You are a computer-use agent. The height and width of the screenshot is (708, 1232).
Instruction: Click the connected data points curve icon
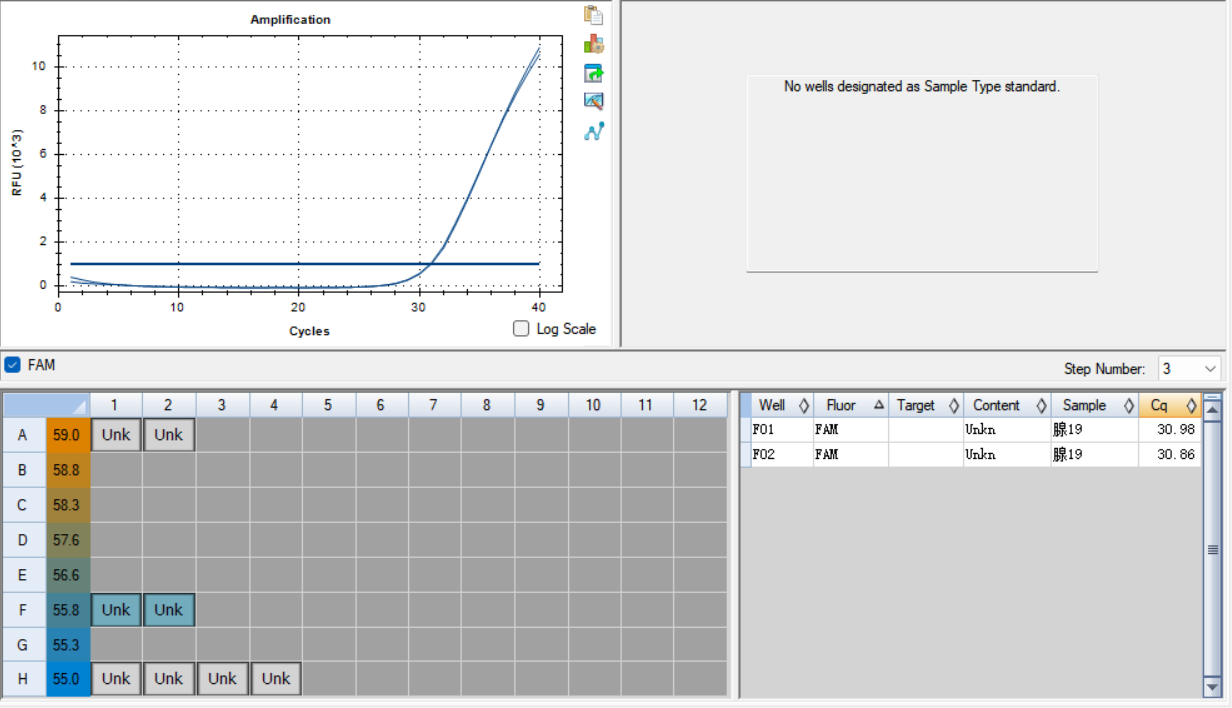click(594, 131)
